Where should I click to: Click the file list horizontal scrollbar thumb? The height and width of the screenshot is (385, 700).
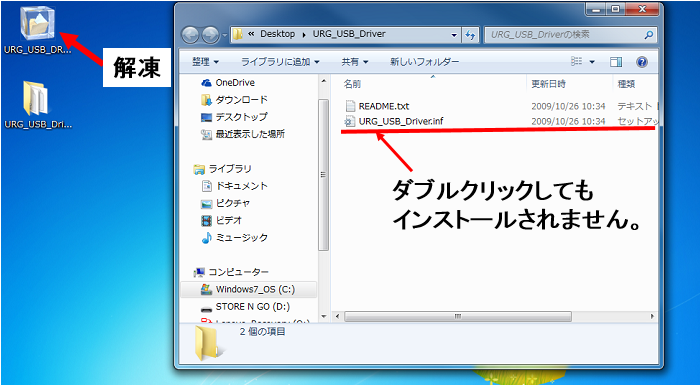(458, 316)
